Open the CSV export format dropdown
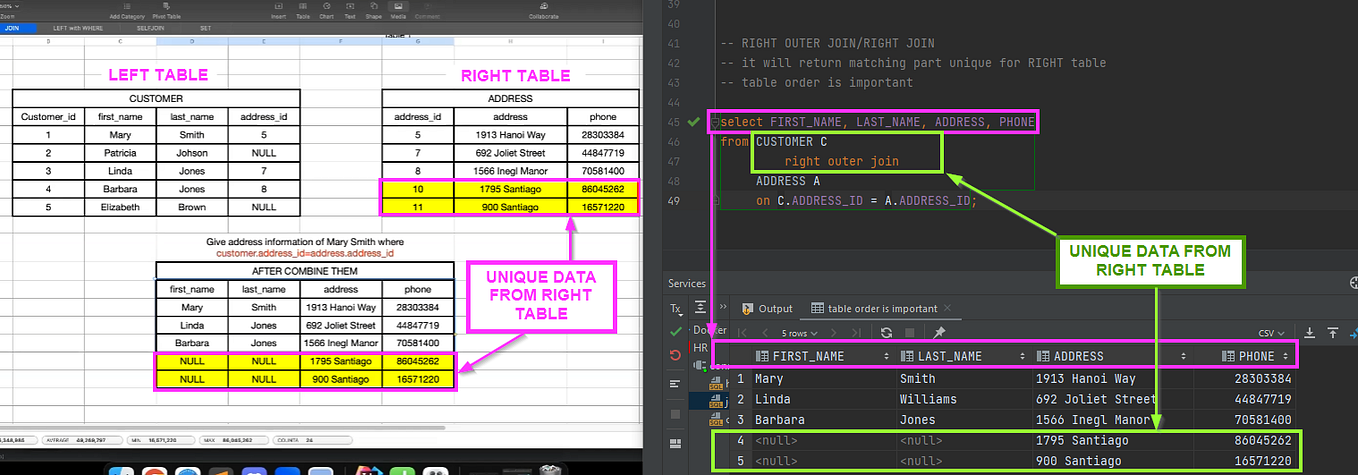The width and height of the screenshot is (1358, 475). pos(1271,332)
